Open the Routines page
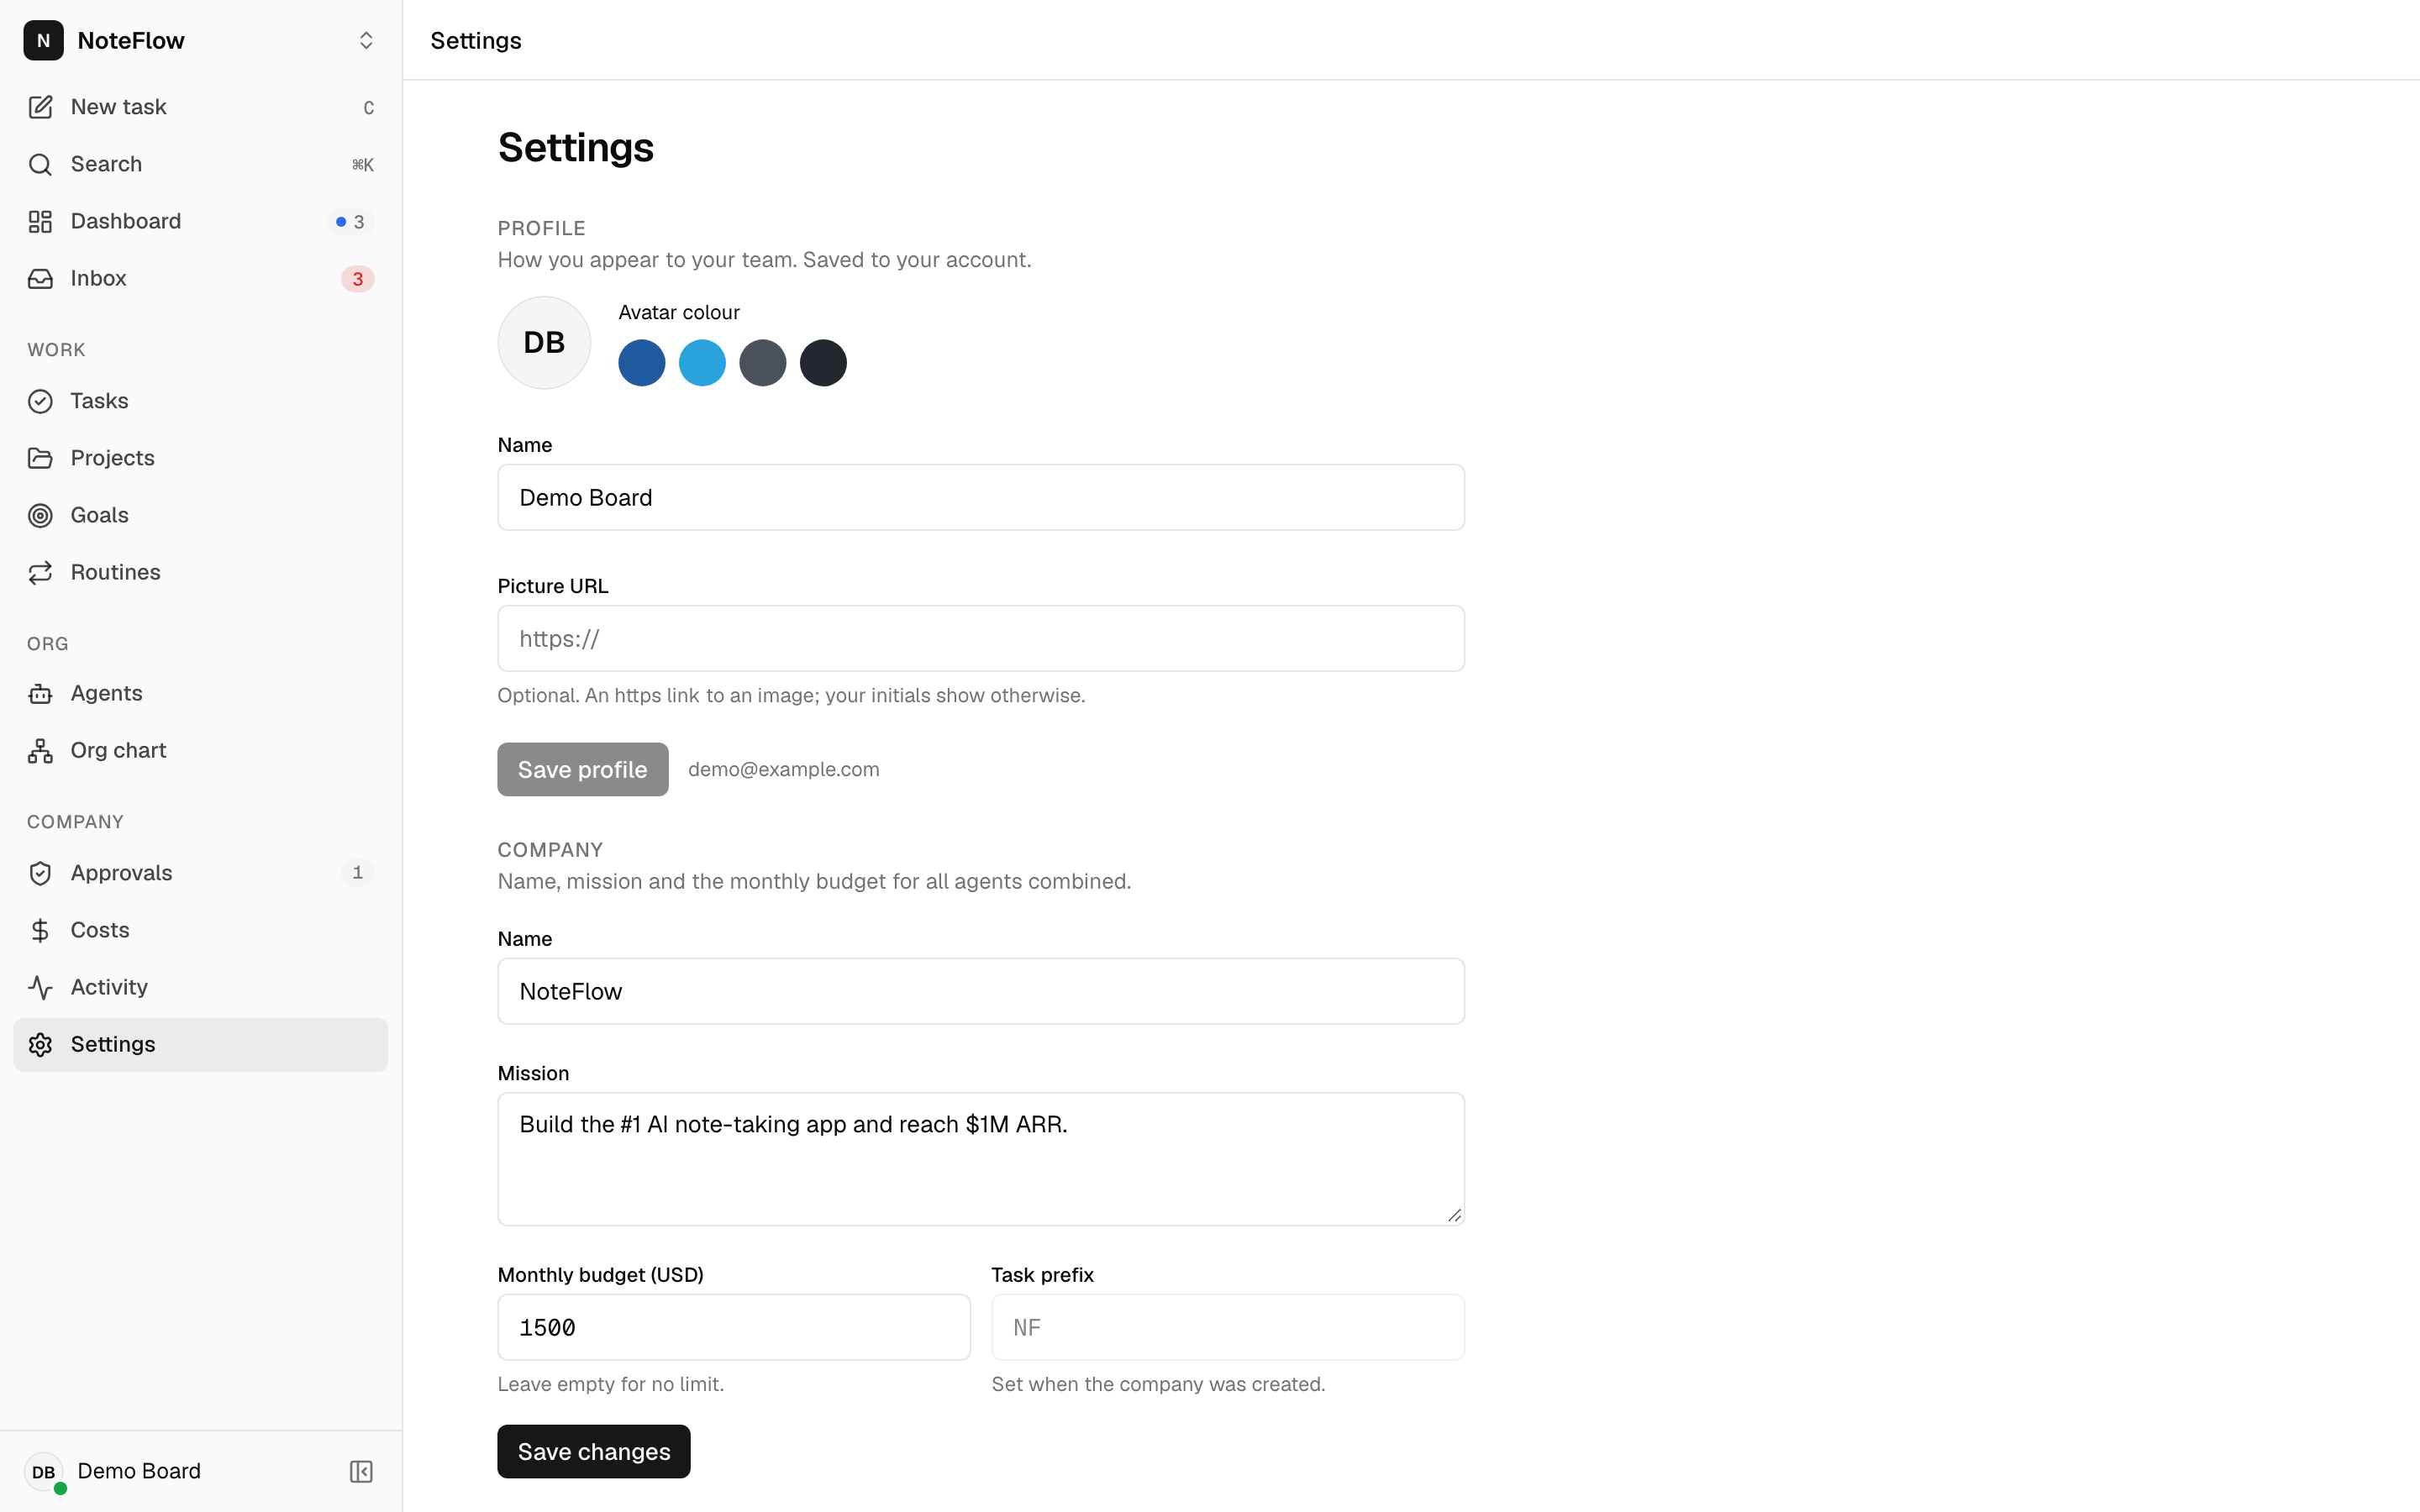Viewport: 2420px width, 1512px height. [200, 572]
